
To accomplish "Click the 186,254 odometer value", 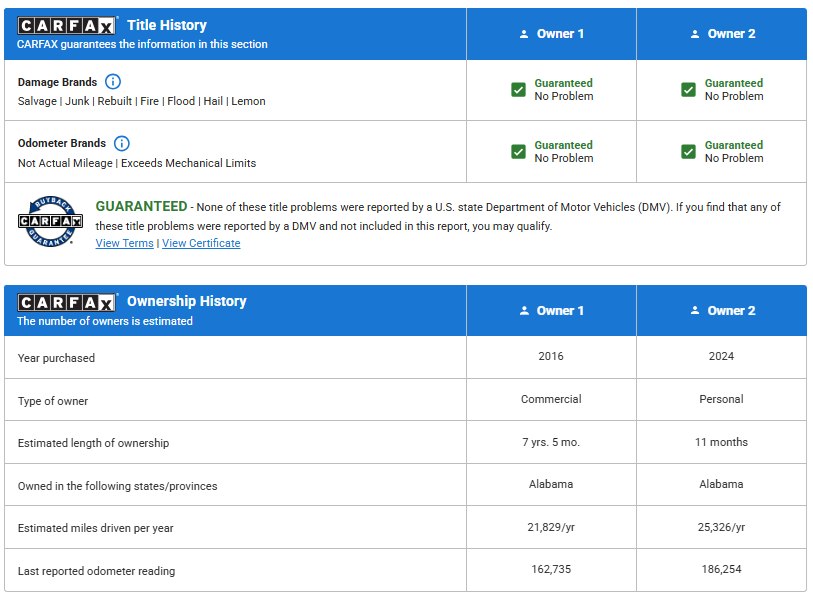I will pos(721,569).
